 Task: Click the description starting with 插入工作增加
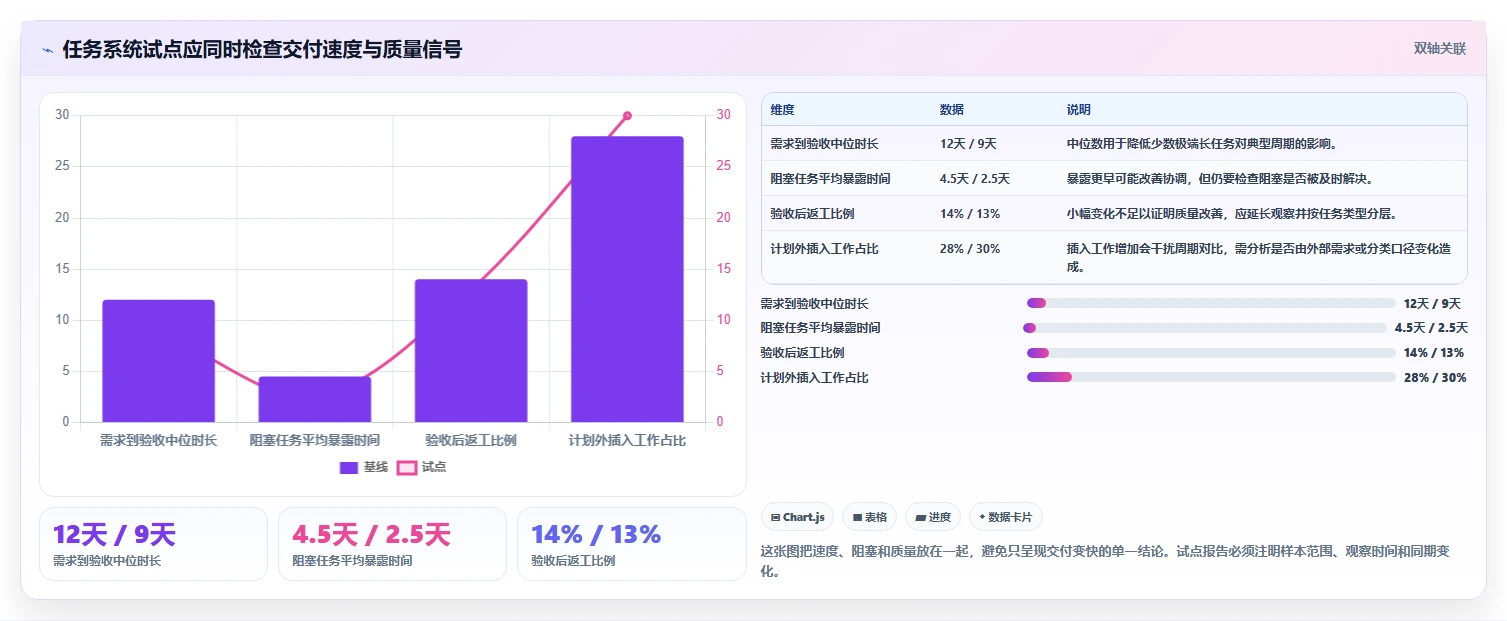coord(1261,258)
